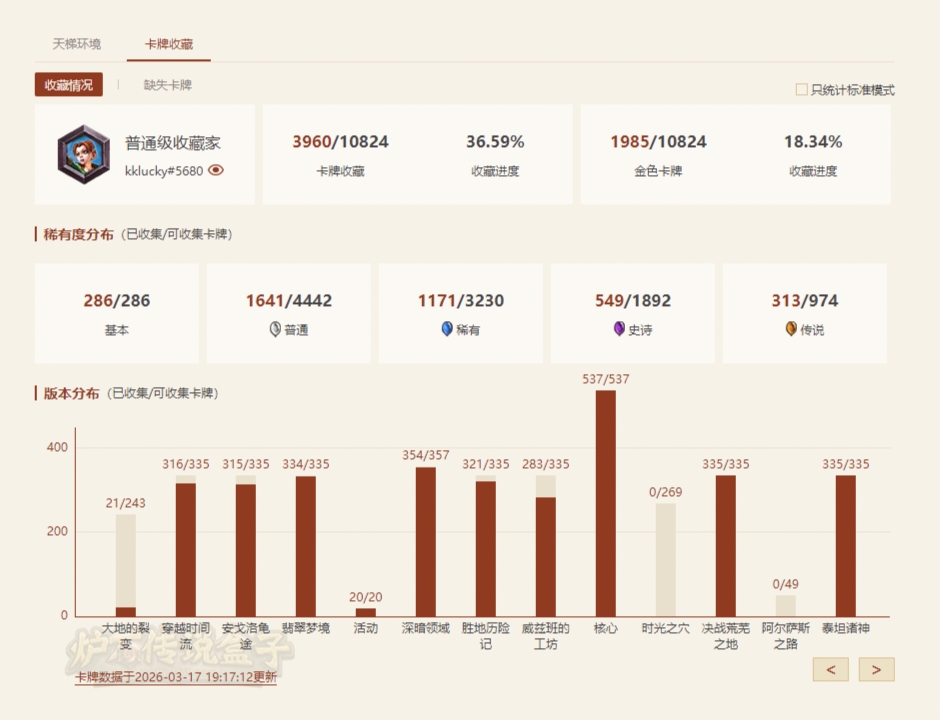Enable the 只统计标准模式 checkbox
Screen dimensions: 940x720
801,90
